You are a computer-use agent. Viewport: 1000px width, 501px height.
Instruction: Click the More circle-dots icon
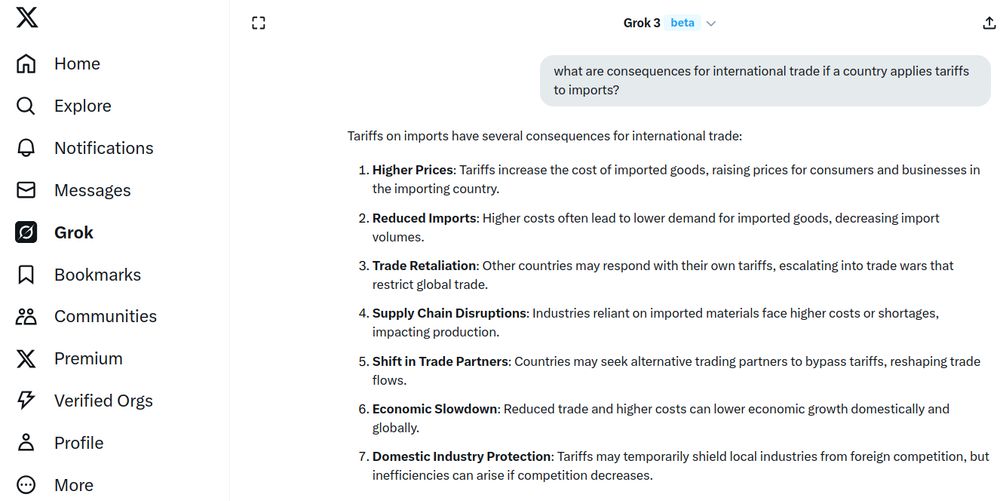coord(26,485)
